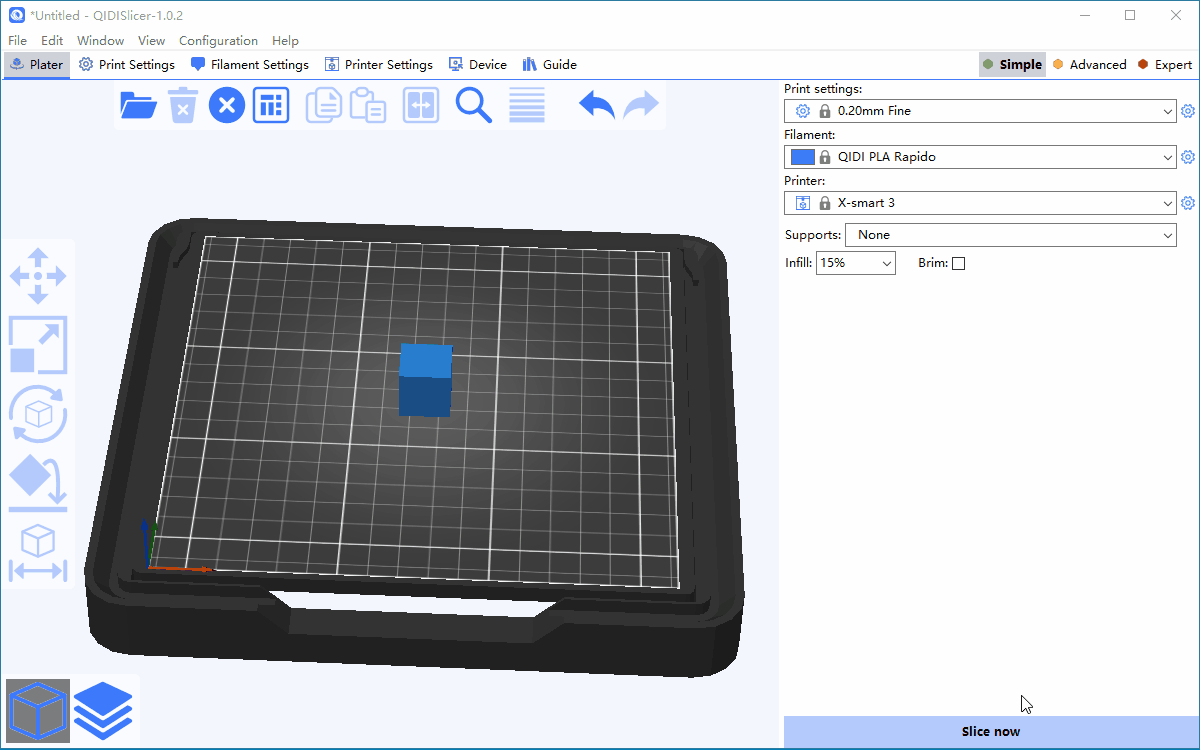1200x750 pixels.
Task: Switch to sliced layers preview view
Action: click(x=102, y=709)
